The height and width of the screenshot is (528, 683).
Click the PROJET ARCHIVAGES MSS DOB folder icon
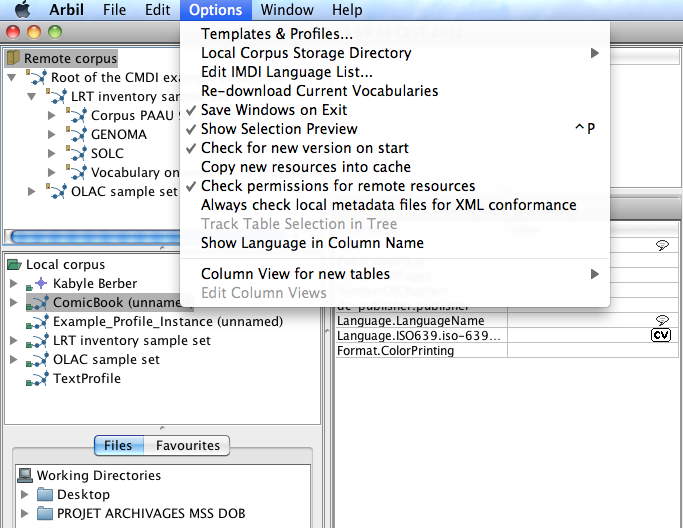45,514
